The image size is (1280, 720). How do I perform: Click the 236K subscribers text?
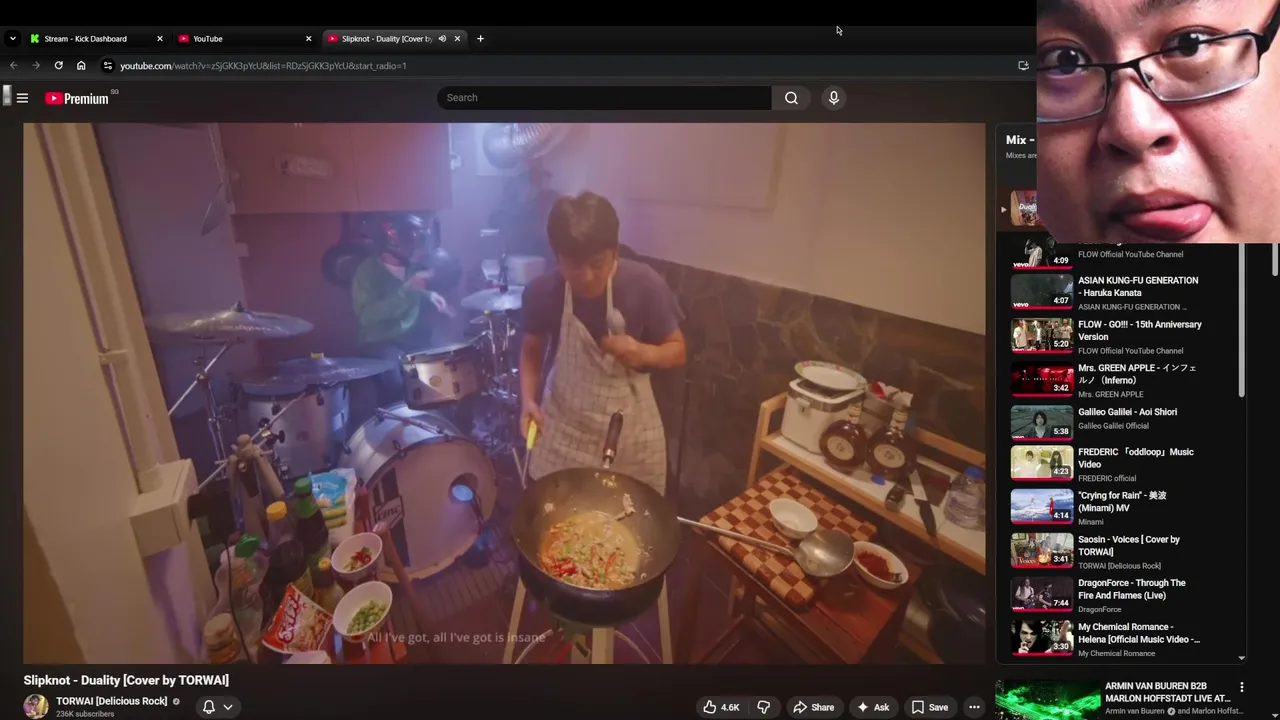pyautogui.click(x=85, y=714)
